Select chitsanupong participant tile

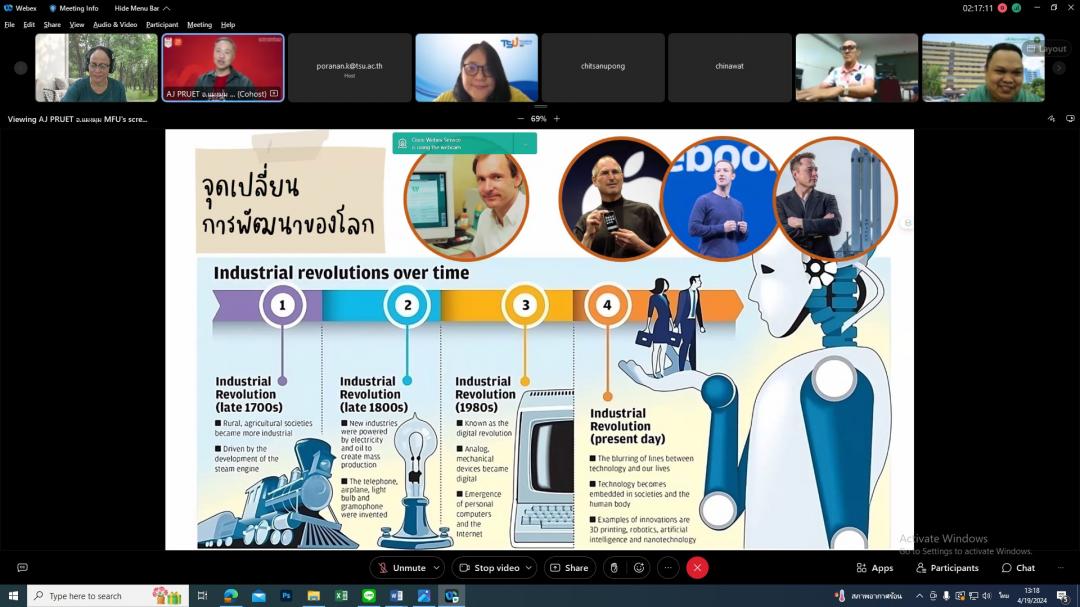pyautogui.click(x=603, y=67)
